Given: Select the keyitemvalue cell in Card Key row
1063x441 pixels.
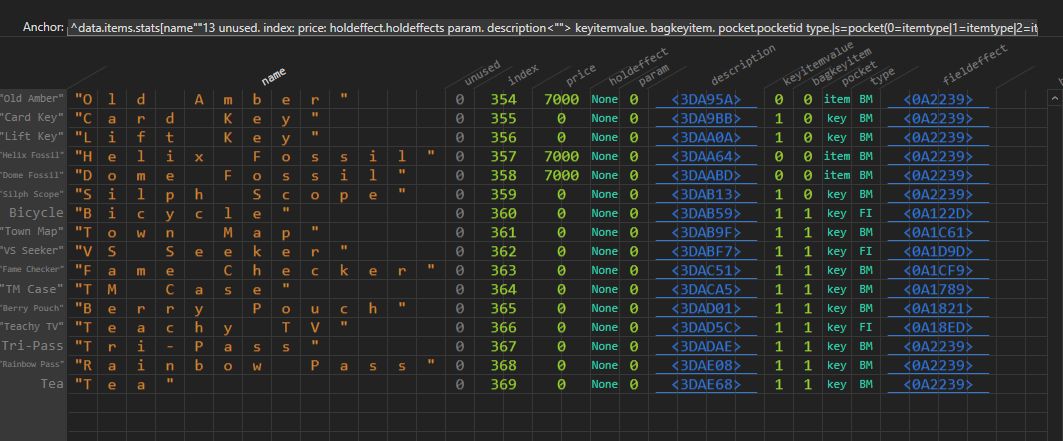Looking at the screenshot, I should click(x=779, y=118).
